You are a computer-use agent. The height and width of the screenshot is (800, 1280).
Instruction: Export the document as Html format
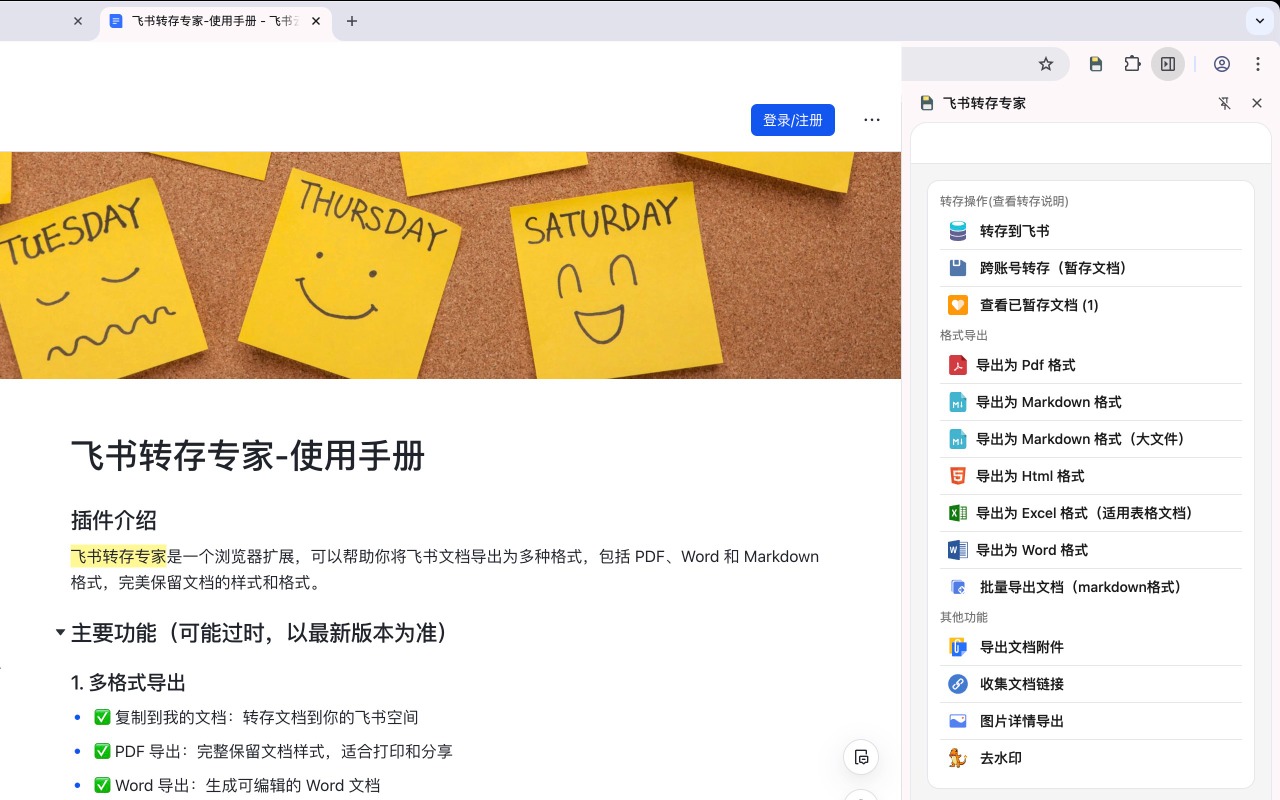tap(1030, 476)
